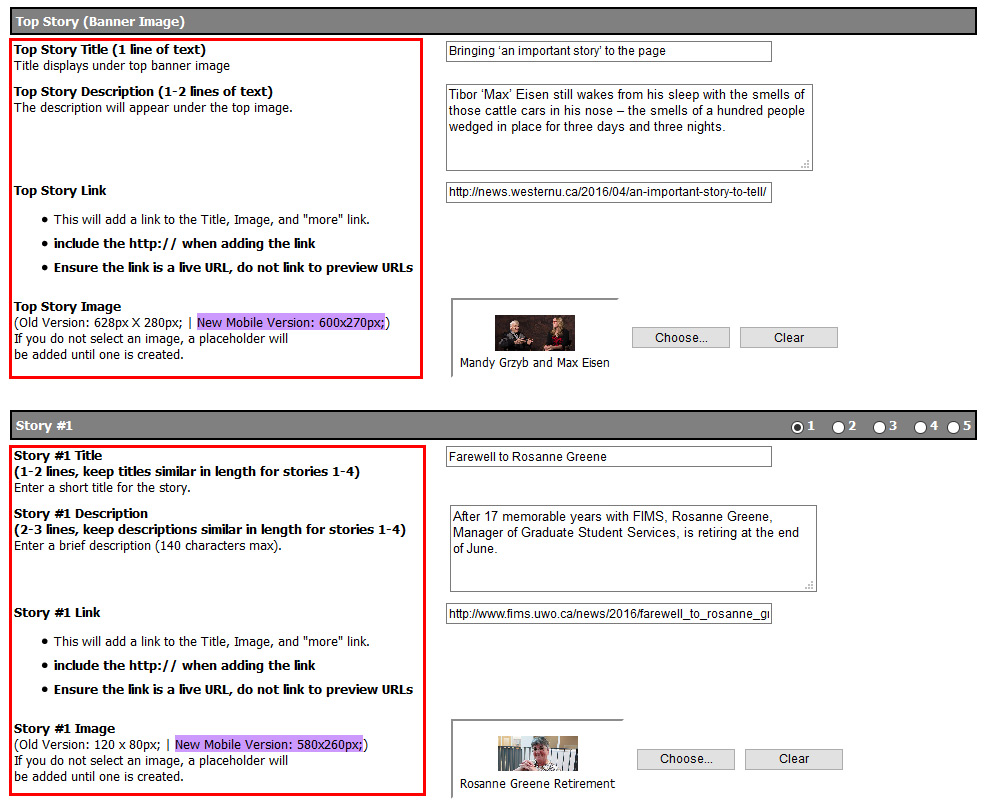Select radio button 2 in Story #1 header
989x800 pixels.
click(838, 427)
